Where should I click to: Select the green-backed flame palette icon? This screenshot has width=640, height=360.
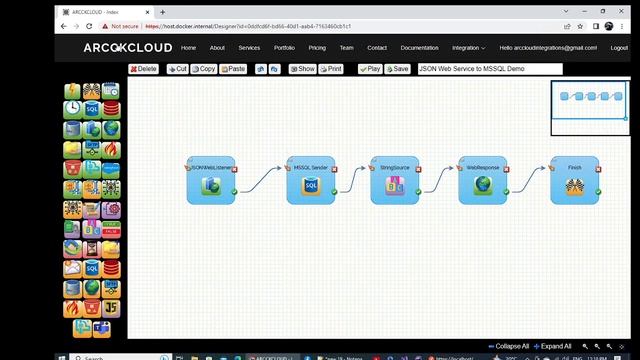point(111,149)
